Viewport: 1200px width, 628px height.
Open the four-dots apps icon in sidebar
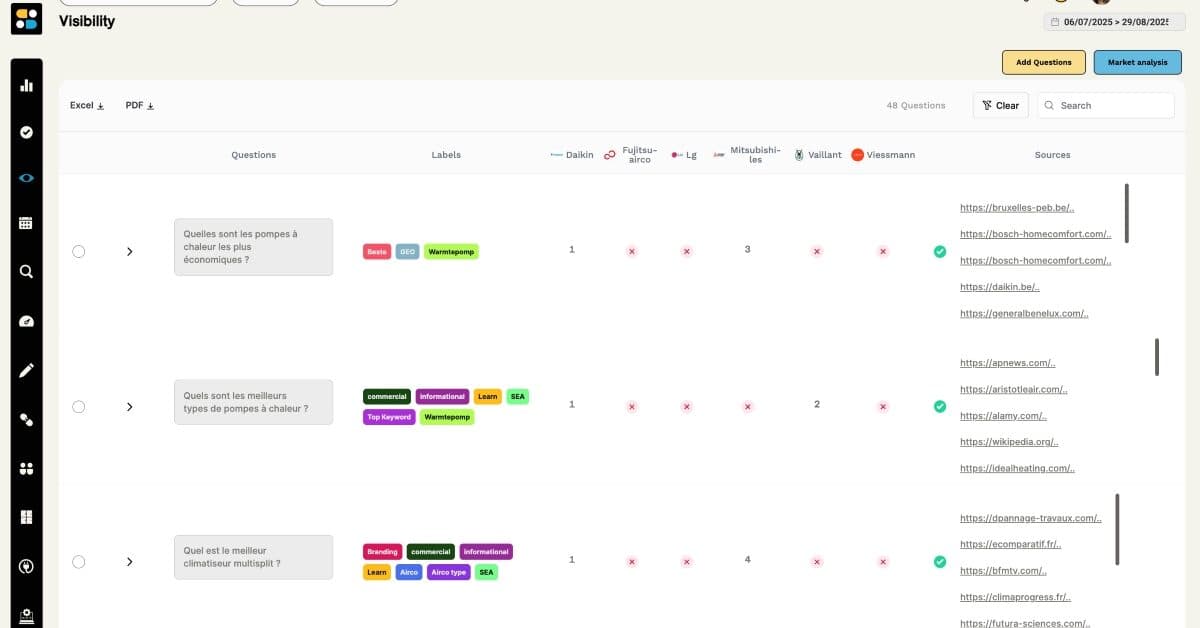coord(27,468)
